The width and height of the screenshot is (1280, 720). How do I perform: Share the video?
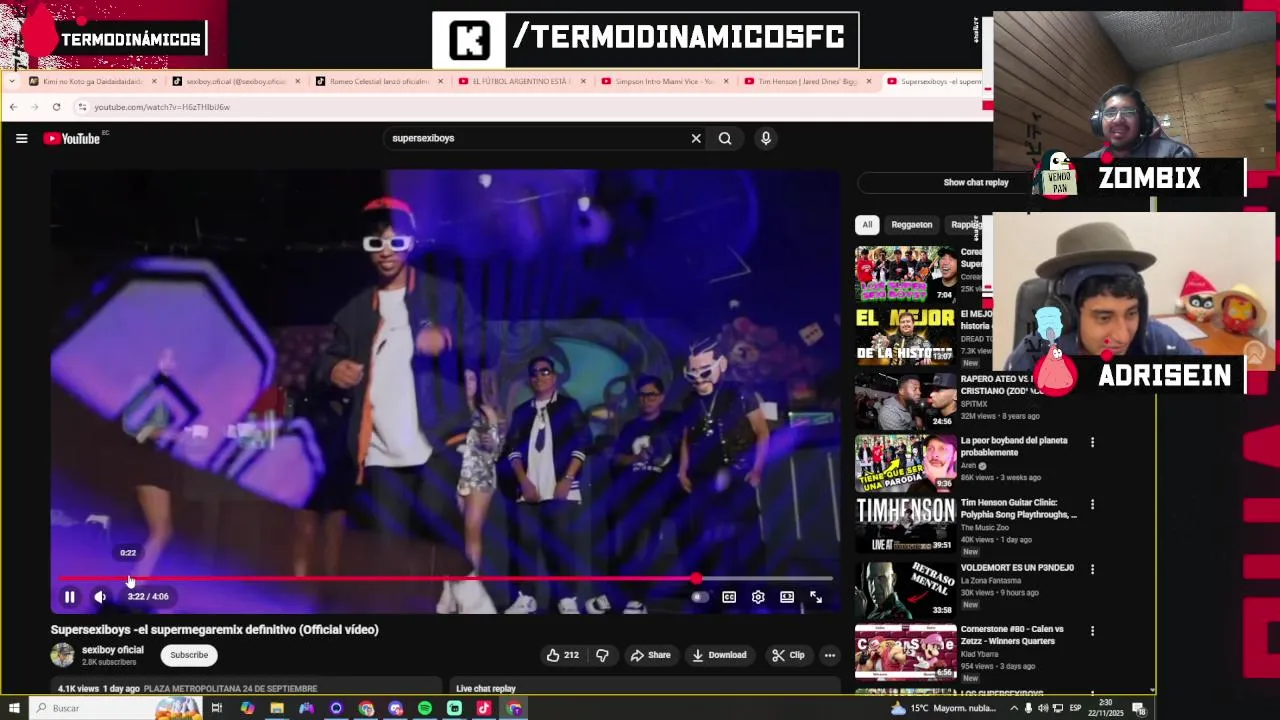tap(650, 655)
